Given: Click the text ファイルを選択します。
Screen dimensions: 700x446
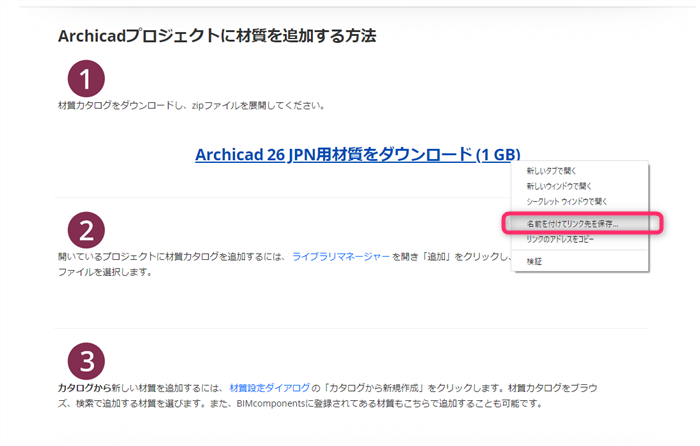Looking at the screenshot, I should [105, 272].
